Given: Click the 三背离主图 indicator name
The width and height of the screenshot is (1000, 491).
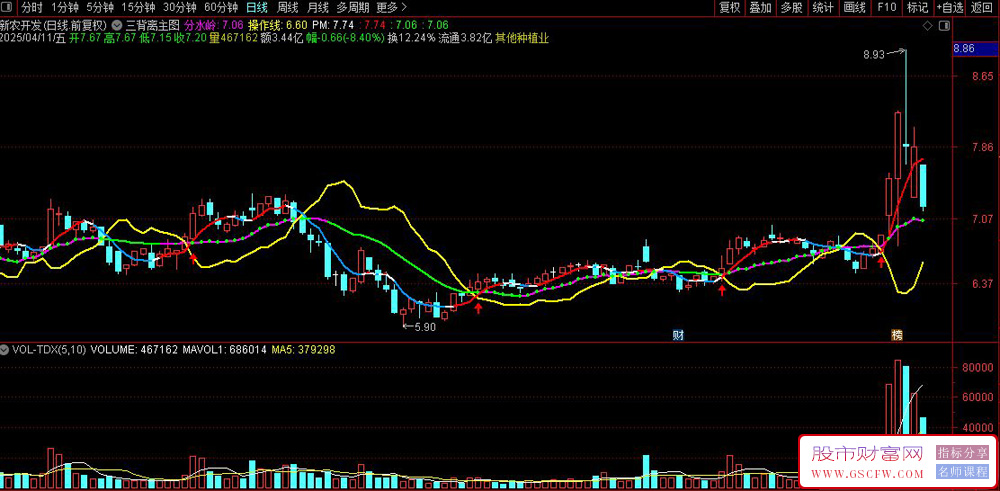Looking at the screenshot, I should [152, 26].
